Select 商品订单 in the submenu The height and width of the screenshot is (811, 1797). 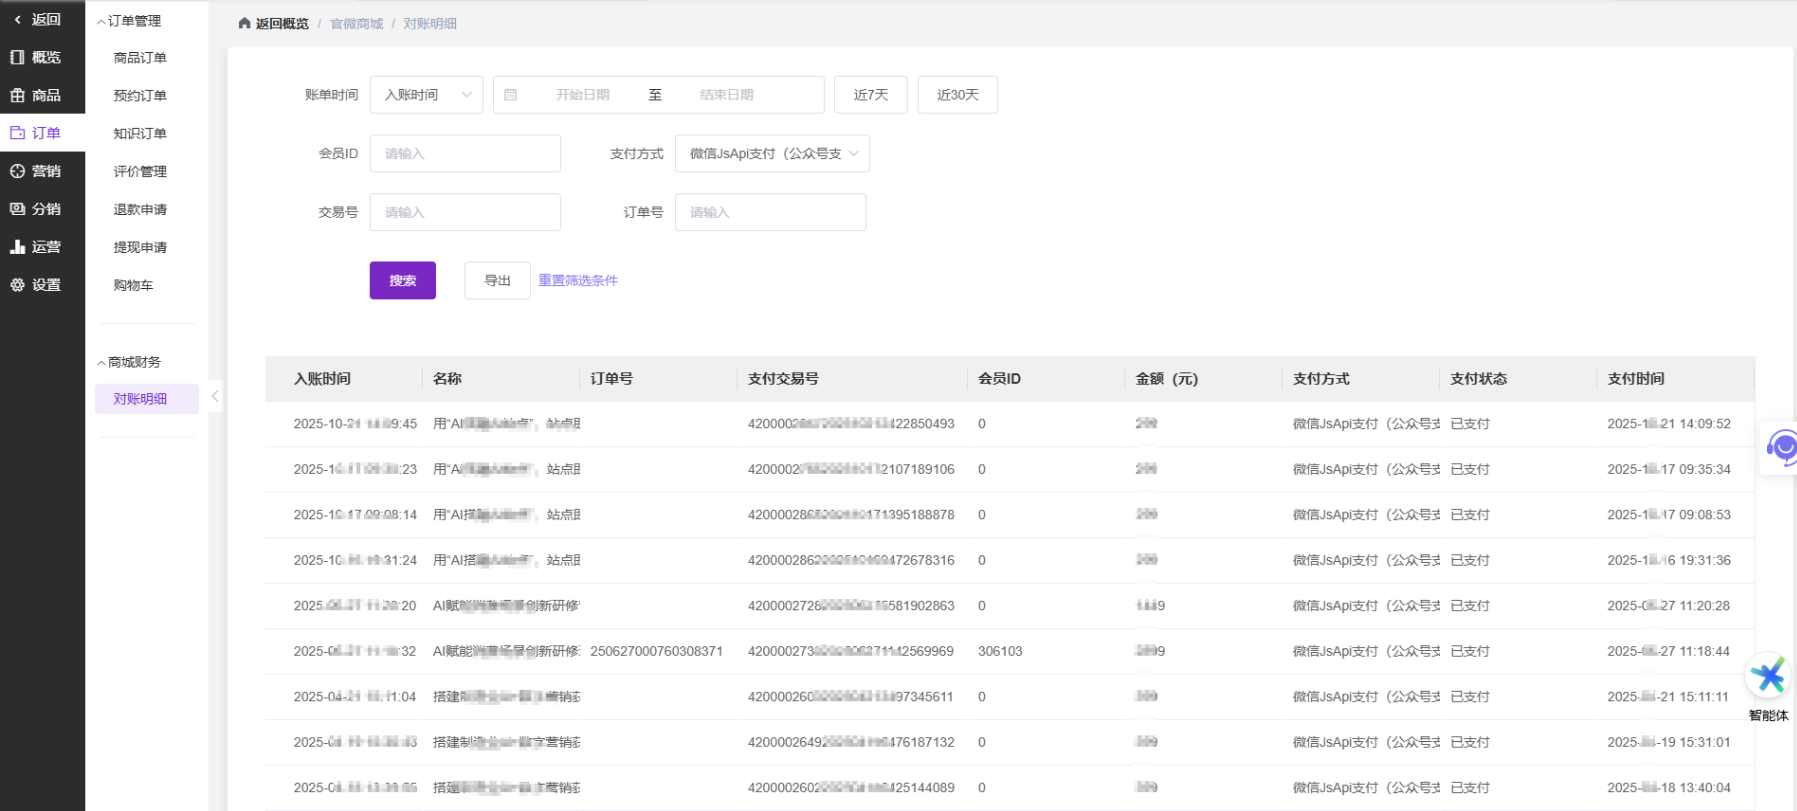click(x=140, y=58)
